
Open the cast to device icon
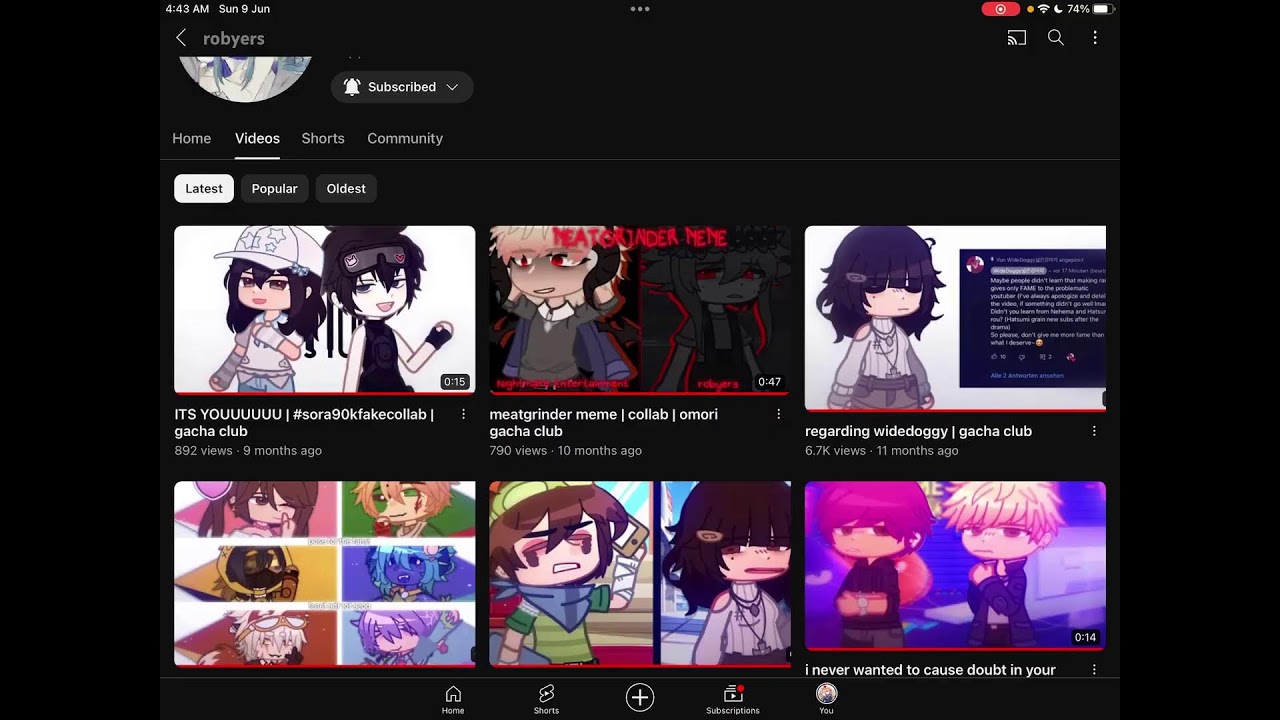tap(1017, 38)
